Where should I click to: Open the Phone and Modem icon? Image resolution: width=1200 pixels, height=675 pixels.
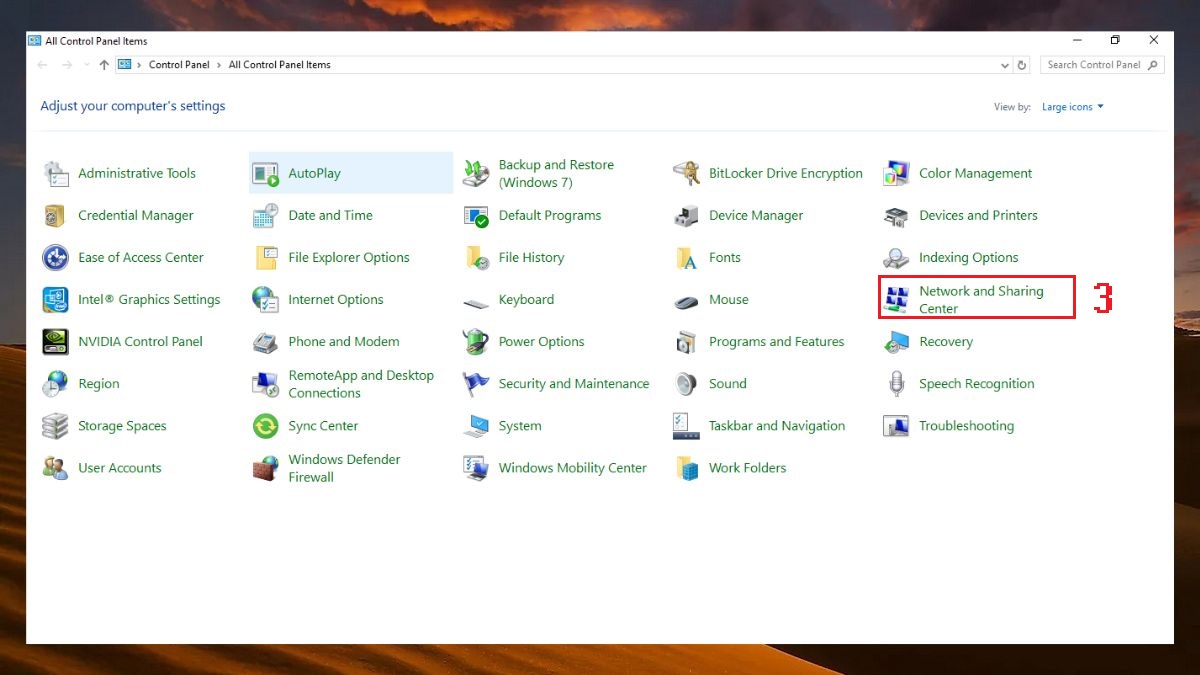click(266, 341)
